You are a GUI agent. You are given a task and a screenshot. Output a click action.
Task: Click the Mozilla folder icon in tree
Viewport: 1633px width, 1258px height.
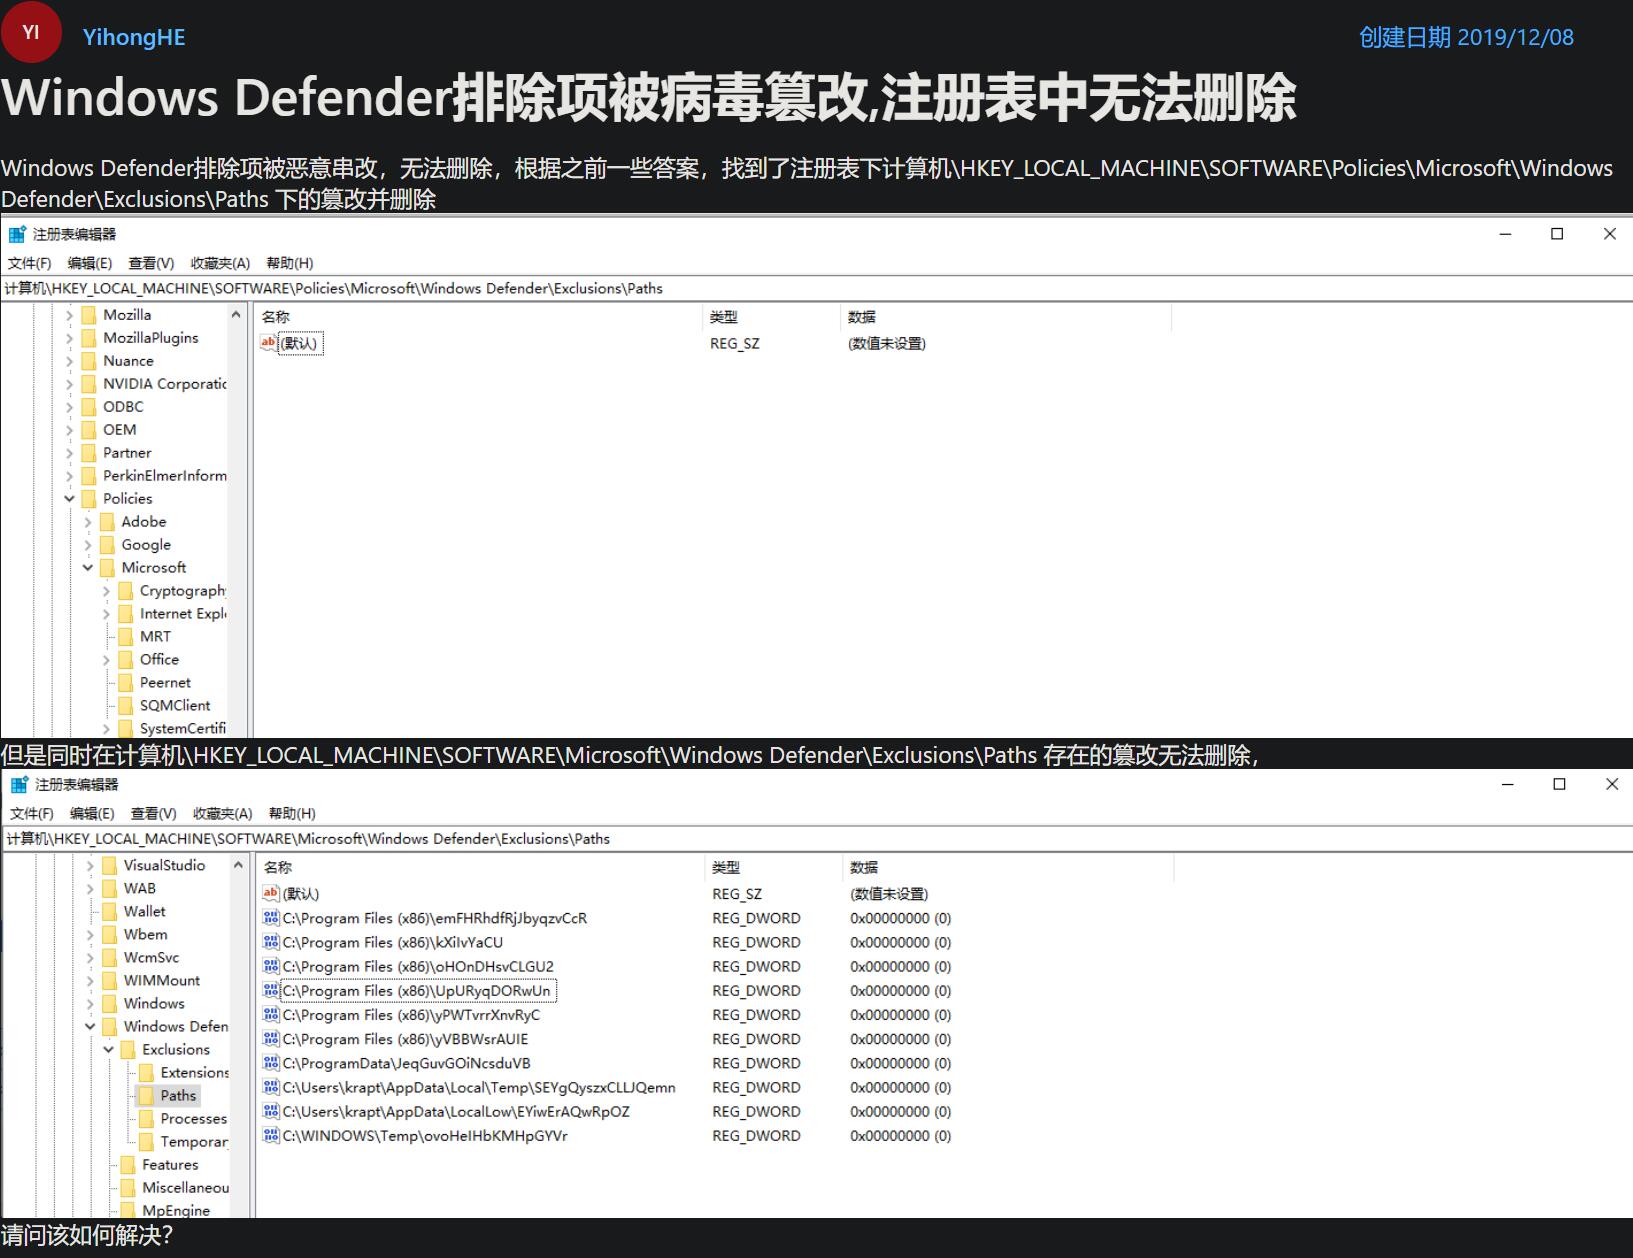[x=89, y=315]
